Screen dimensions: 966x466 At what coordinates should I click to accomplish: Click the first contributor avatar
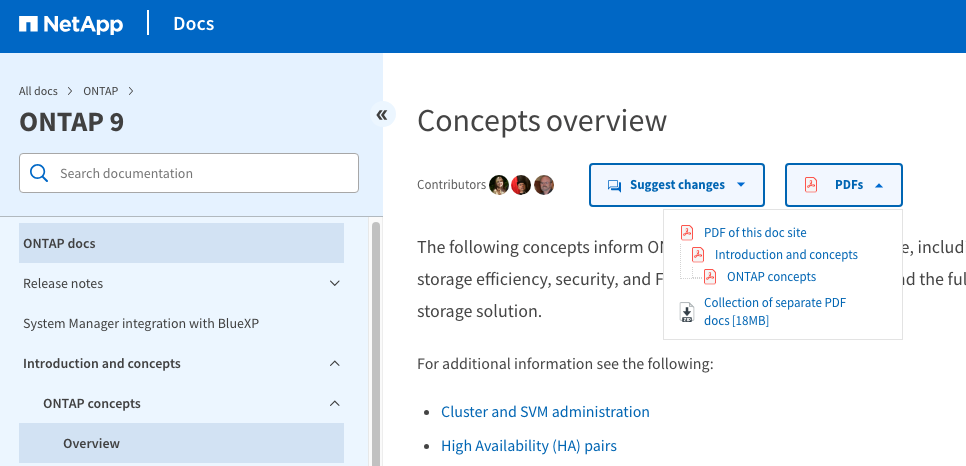tap(499, 185)
